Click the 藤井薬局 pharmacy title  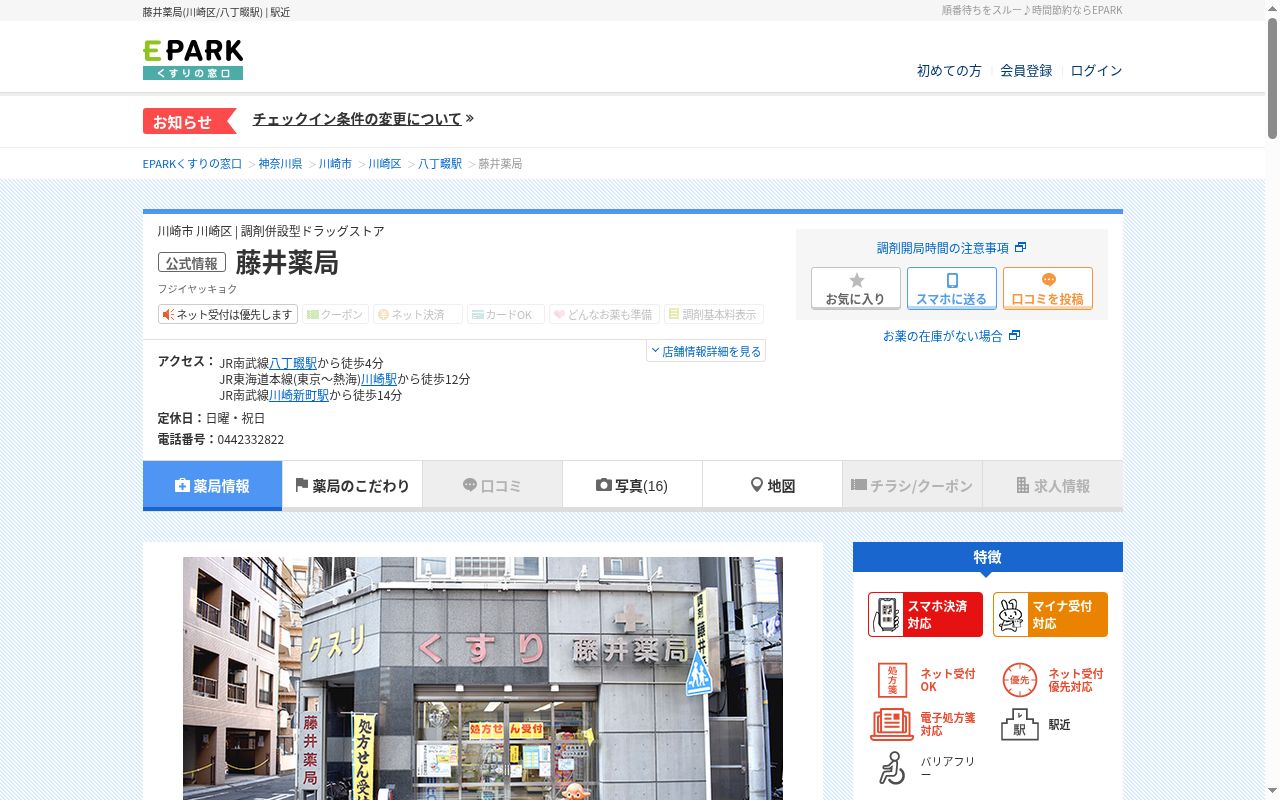tap(287, 263)
